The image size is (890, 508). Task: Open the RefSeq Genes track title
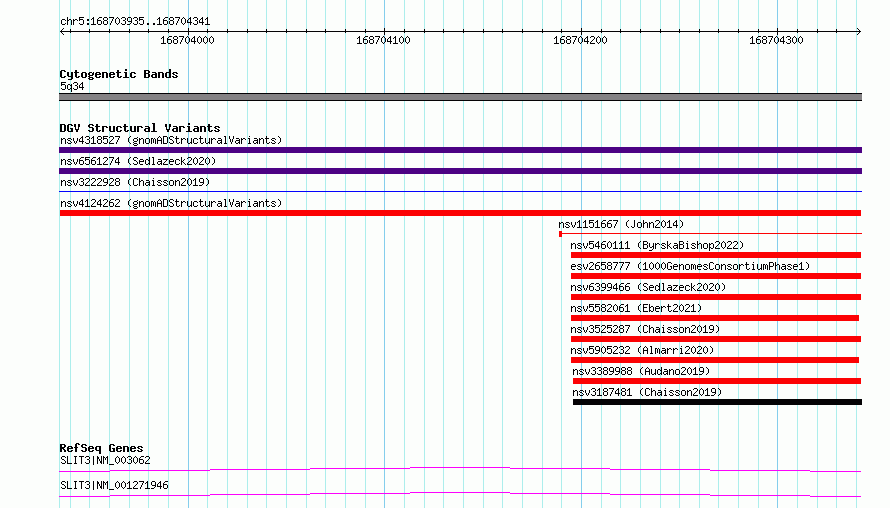[102, 448]
